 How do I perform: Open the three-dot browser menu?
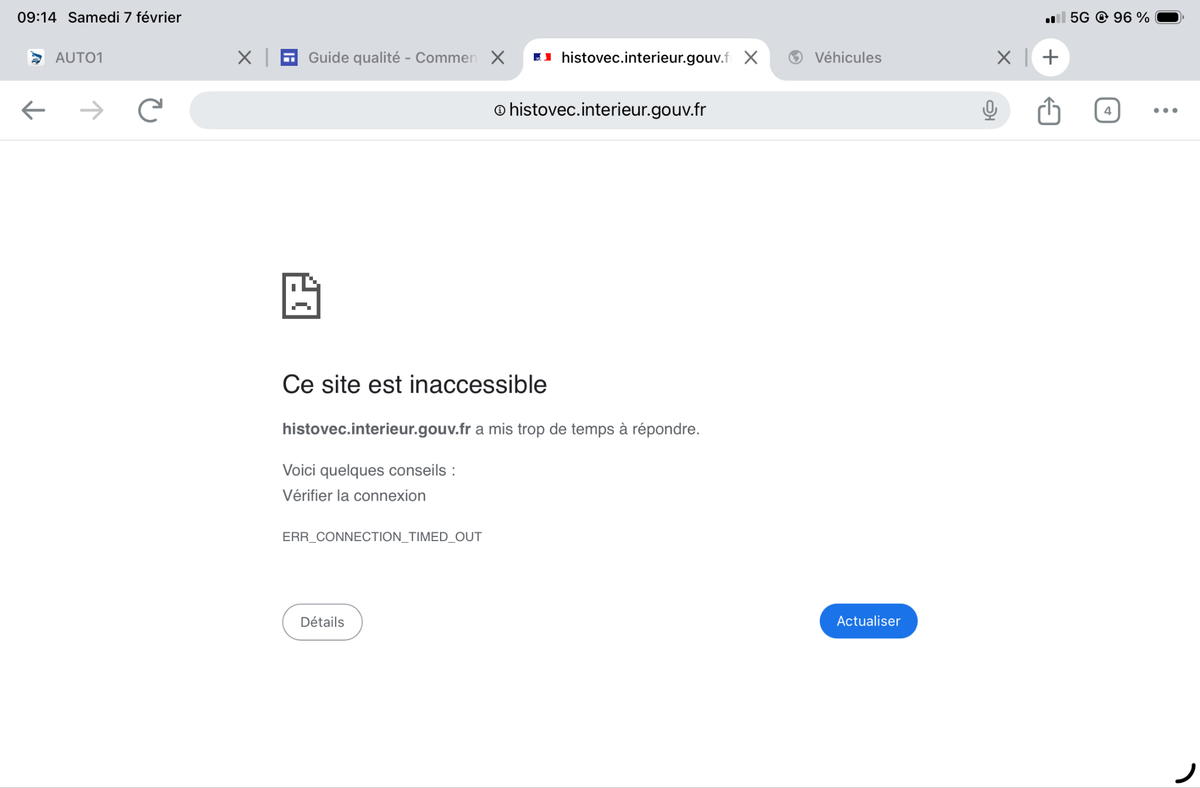click(1165, 110)
